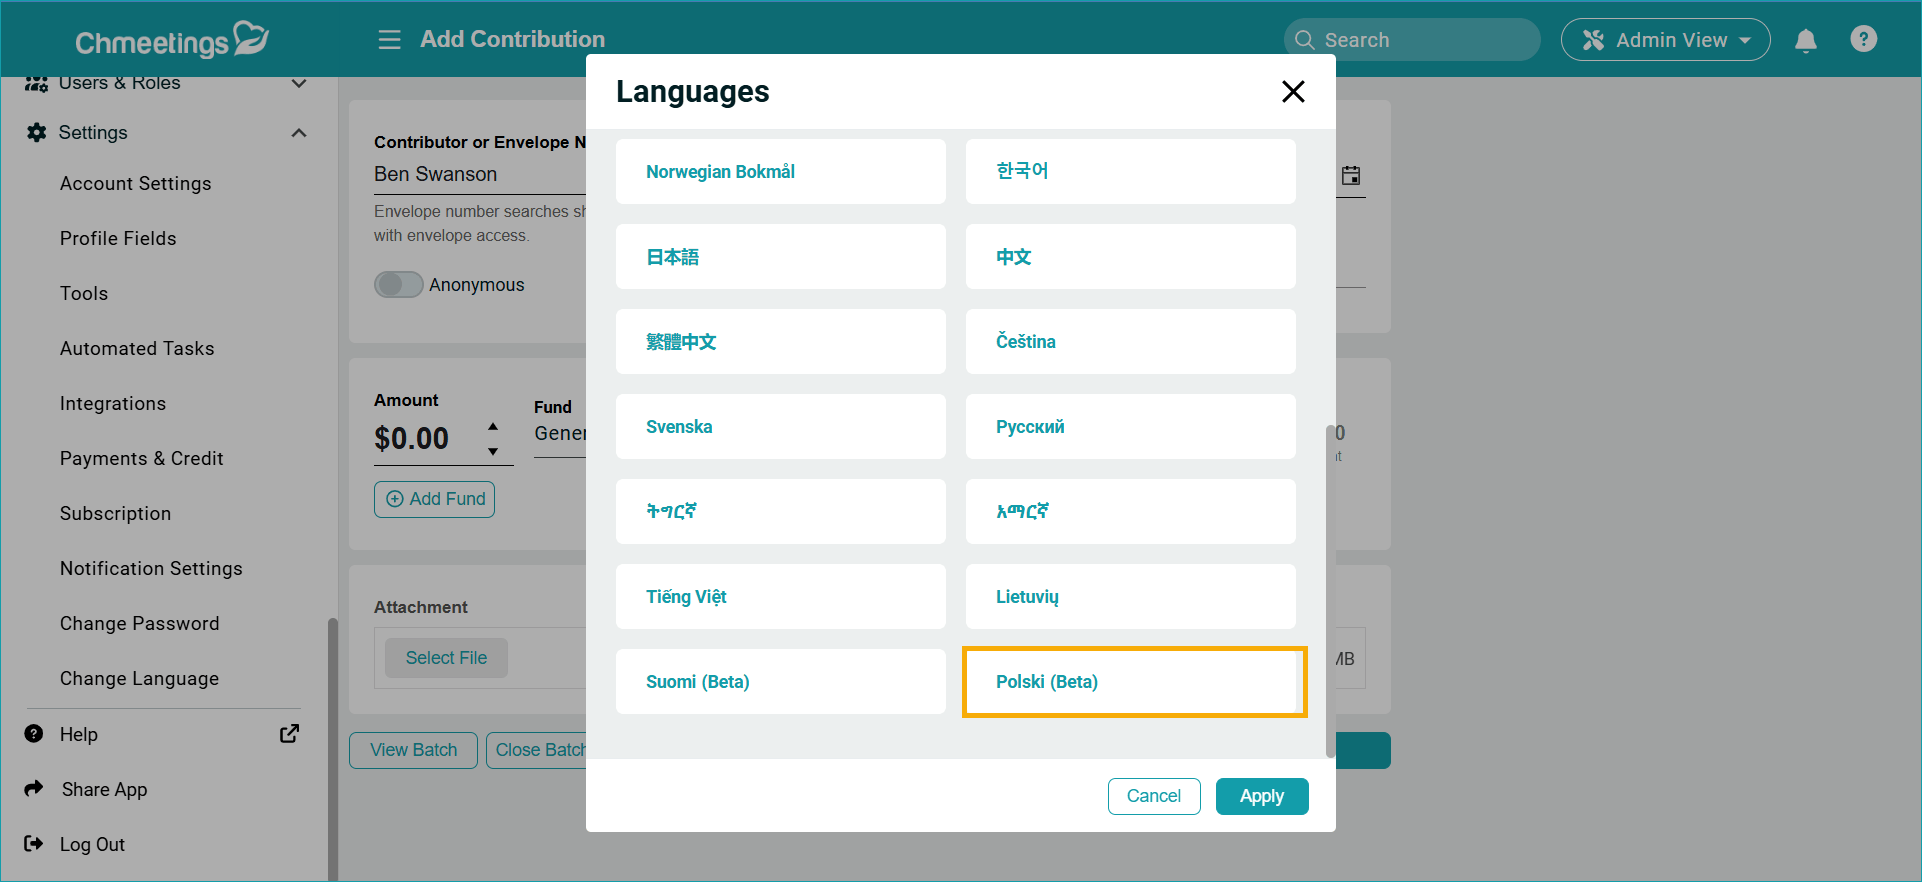Click the Ben Swanson contributor field
1922x882 pixels.
tap(480, 175)
